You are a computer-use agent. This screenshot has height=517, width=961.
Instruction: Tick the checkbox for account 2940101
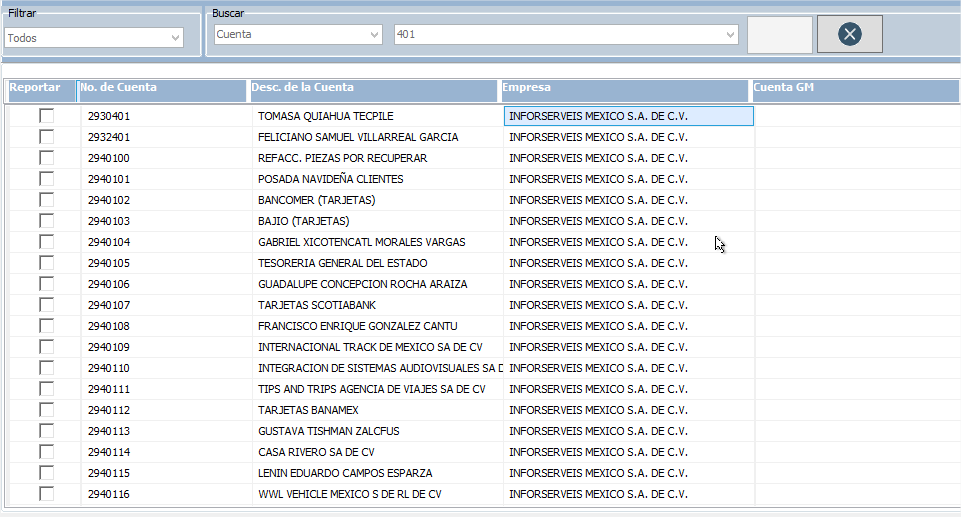click(x=46, y=179)
